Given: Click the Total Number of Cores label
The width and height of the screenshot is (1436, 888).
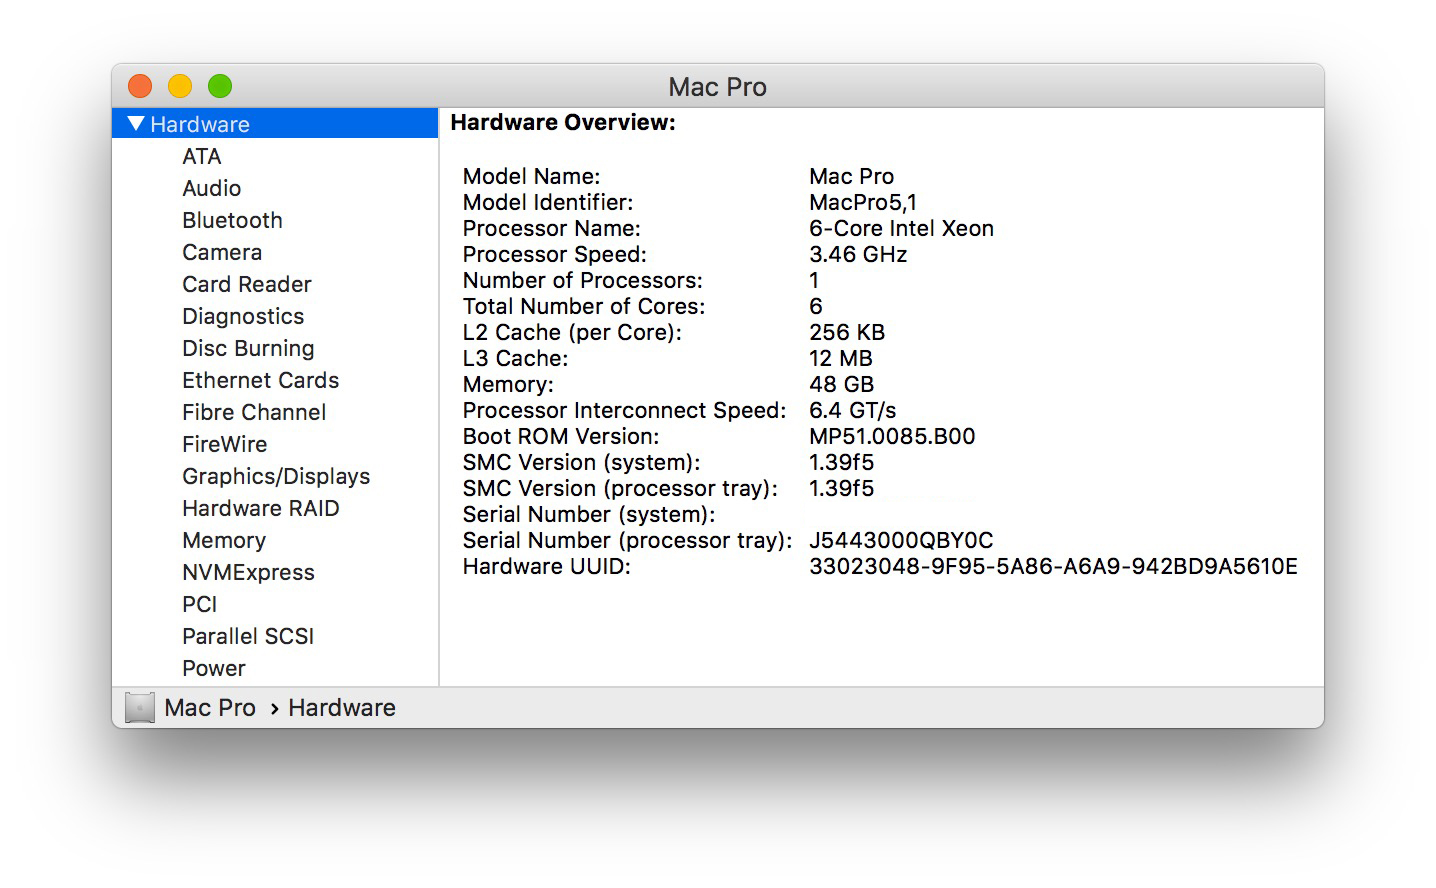Looking at the screenshot, I should tap(584, 307).
